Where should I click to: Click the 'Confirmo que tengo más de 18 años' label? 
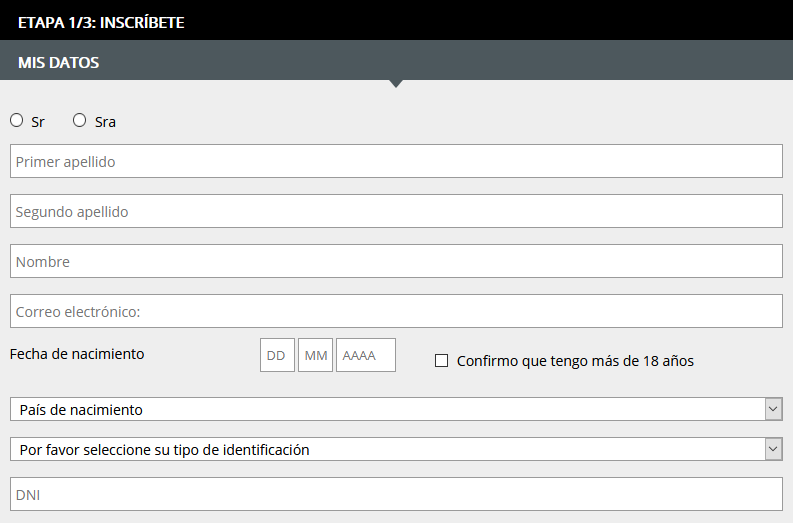[575, 361]
